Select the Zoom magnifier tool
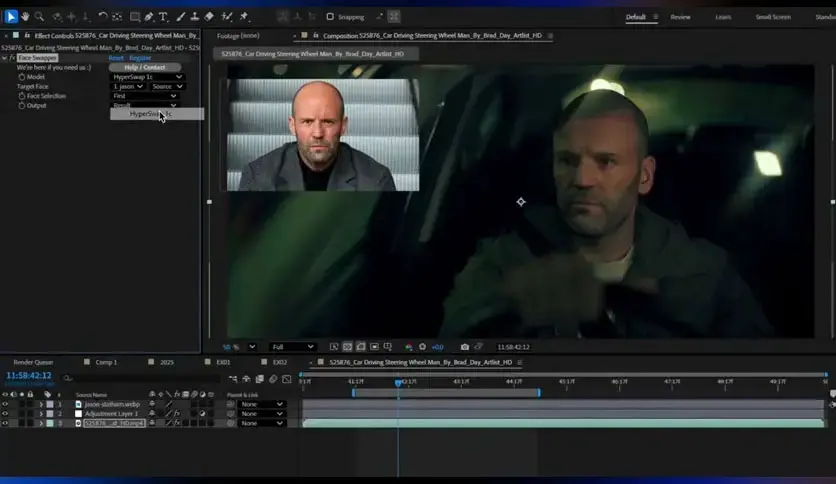This screenshot has width=836, height=484. coord(39,17)
